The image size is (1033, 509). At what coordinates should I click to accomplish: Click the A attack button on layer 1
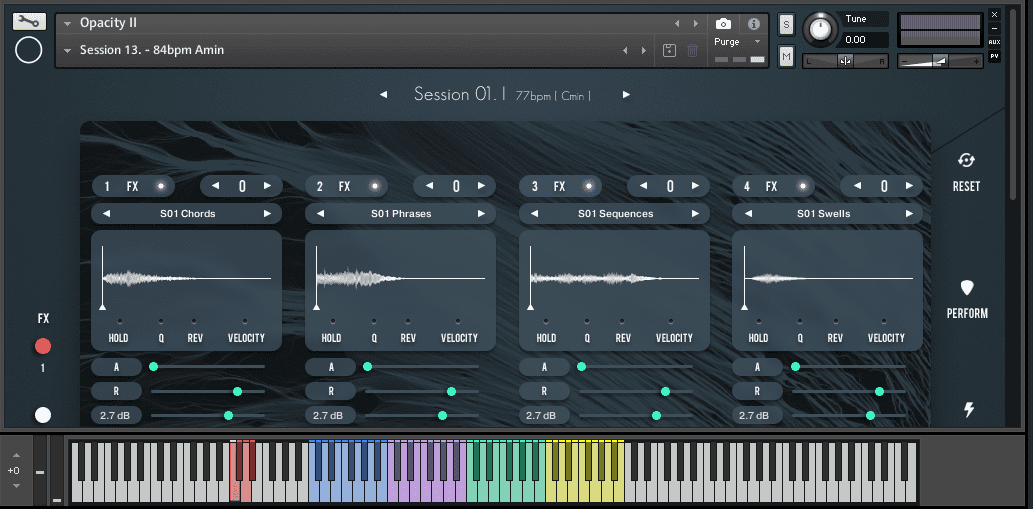click(x=117, y=367)
